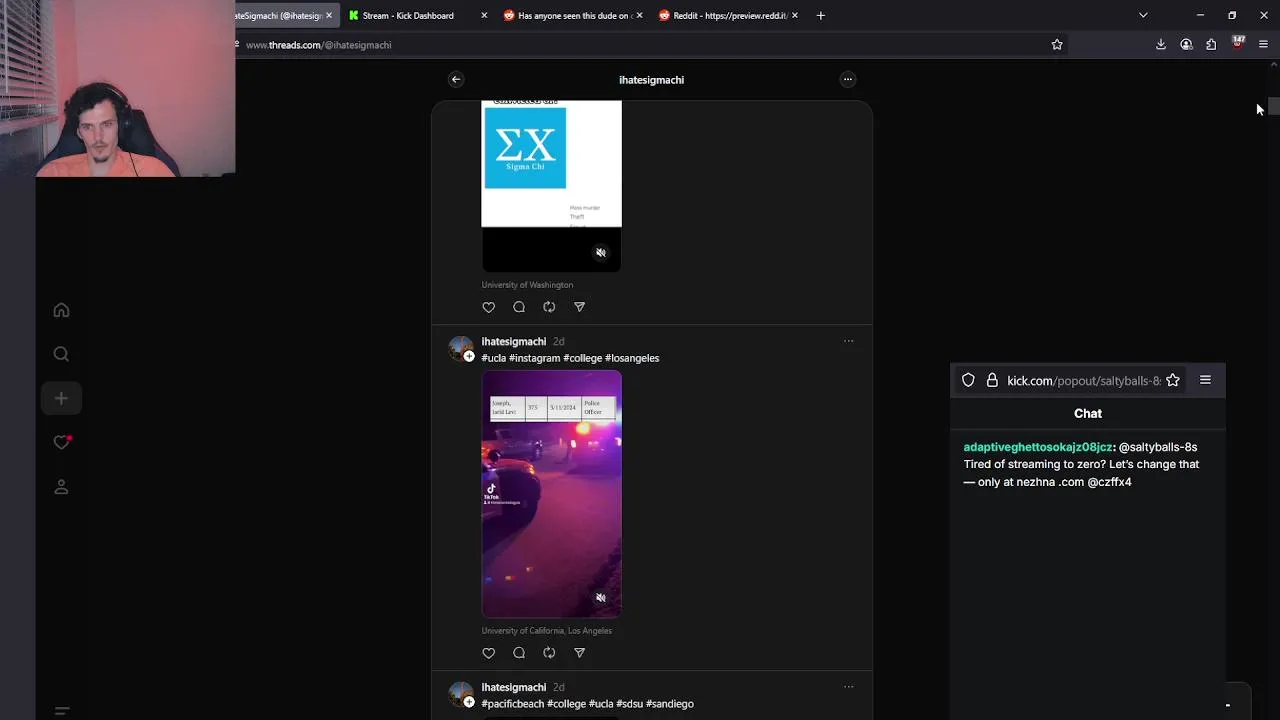Screen dimensions: 1280x720
Task: Open a new browser tab
Action: (821, 15)
